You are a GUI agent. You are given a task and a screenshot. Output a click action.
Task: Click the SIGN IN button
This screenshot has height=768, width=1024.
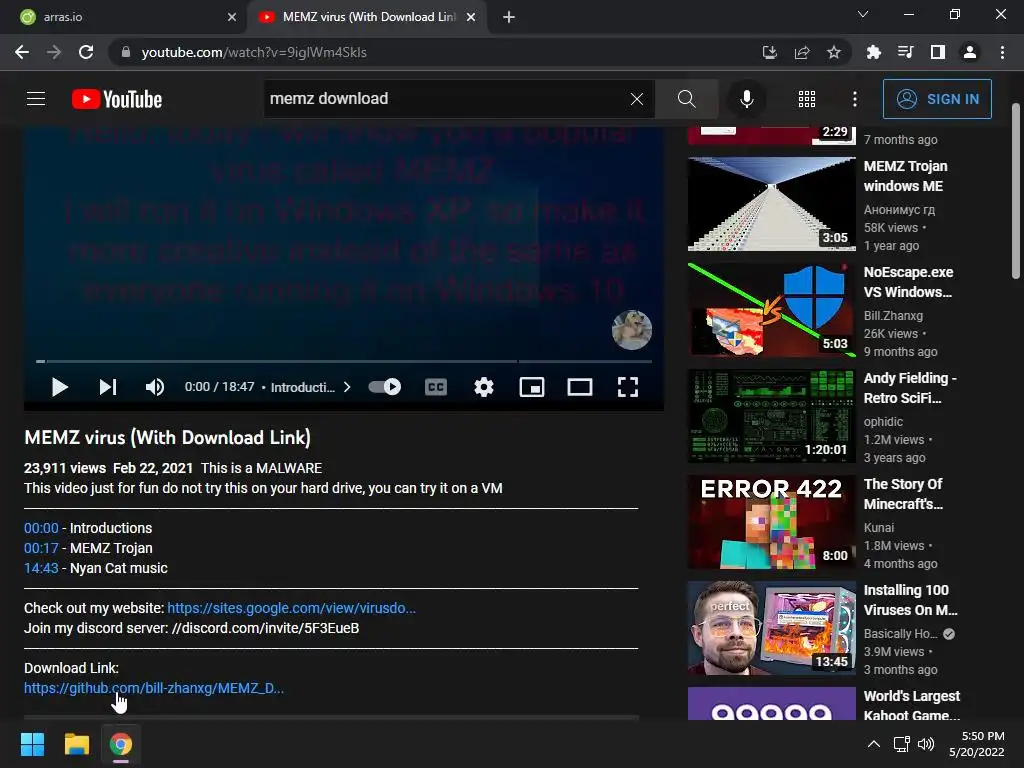(937, 99)
